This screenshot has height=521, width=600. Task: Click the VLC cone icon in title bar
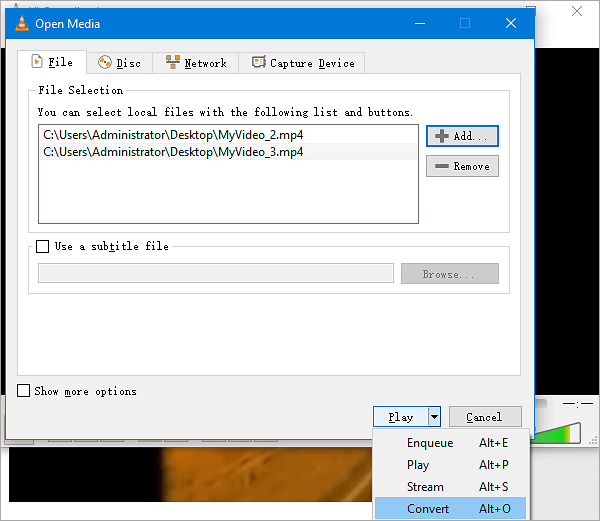click(20, 23)
